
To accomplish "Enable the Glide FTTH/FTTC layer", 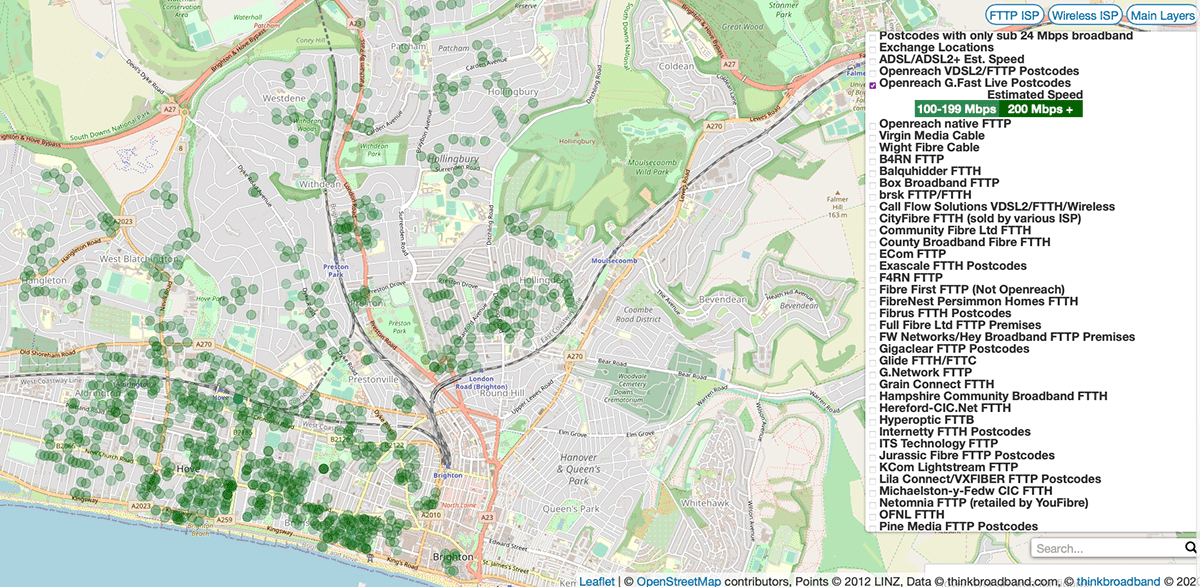I will 873,362.
